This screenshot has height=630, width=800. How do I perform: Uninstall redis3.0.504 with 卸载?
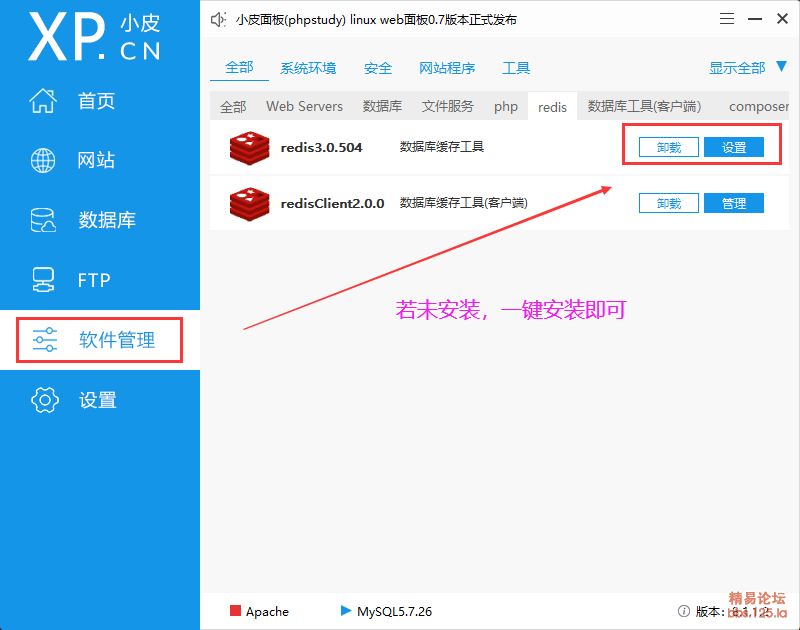pyautogui.click(x=669, y=147)
